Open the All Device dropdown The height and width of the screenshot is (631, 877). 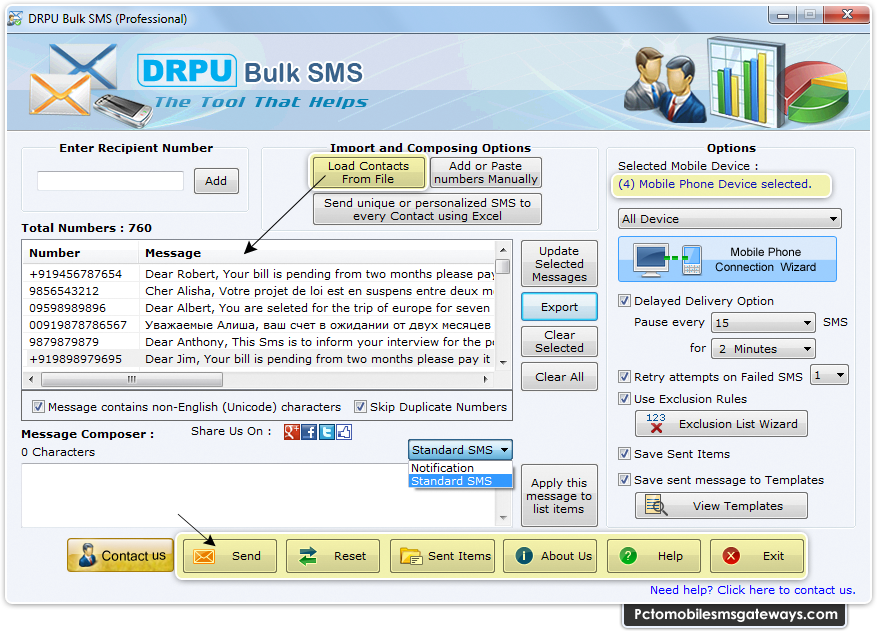tap(729, 219)
